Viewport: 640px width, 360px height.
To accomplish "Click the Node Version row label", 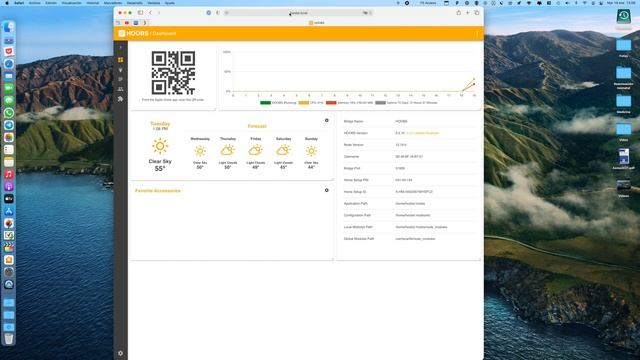I will [x=353, y=145].
